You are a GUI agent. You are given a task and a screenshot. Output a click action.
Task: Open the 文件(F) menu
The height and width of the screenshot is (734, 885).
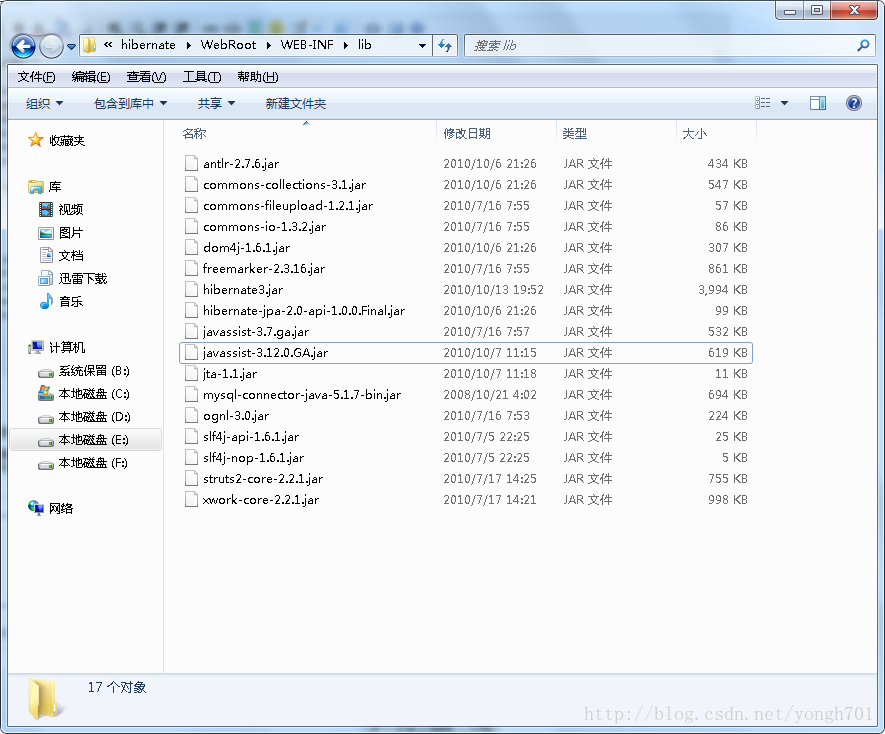(x=36, y=77)
